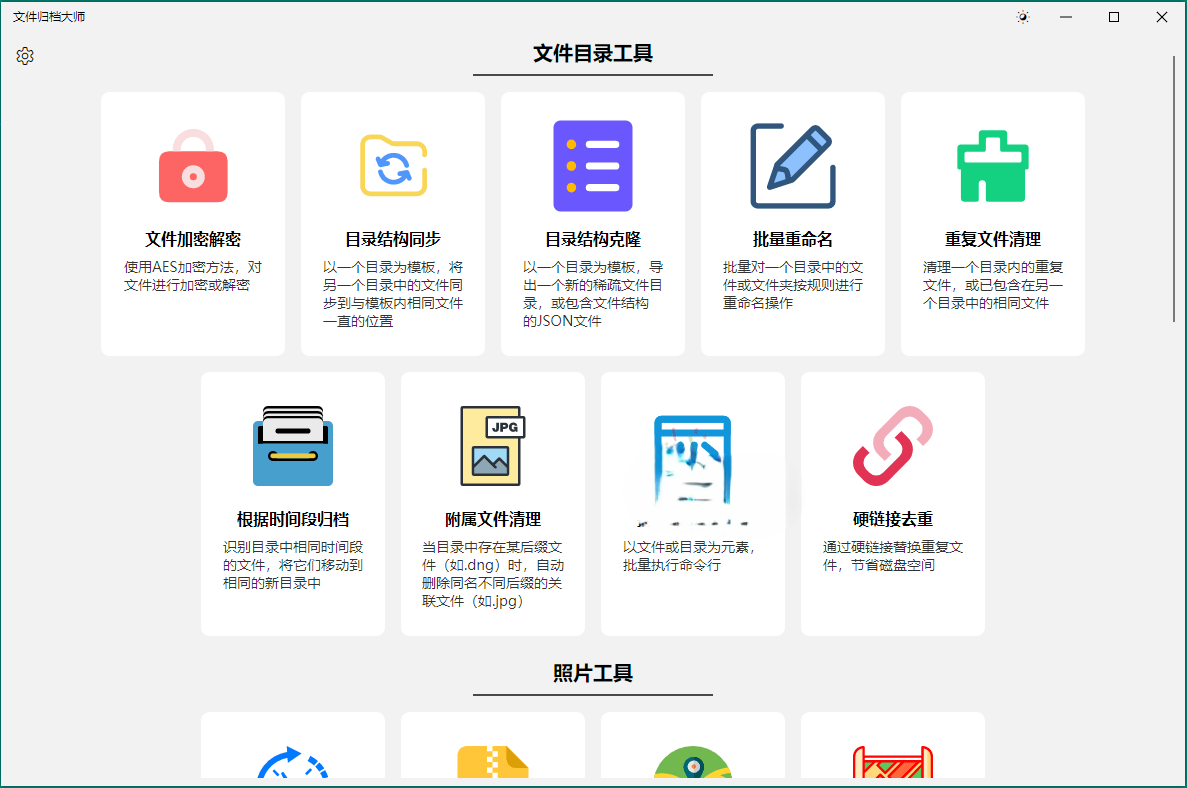The height and width of the screenshot is (788, 1187).
Task: Click the vertical scrollbar thumb
Action: tap(1174, 189)
